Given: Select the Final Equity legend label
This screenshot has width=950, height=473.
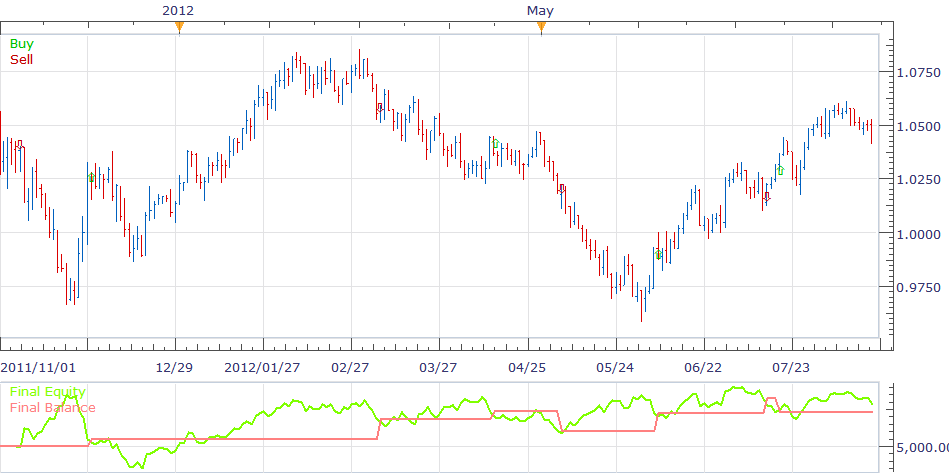Looking at the screenshot, I should click(x=48, y=392).
